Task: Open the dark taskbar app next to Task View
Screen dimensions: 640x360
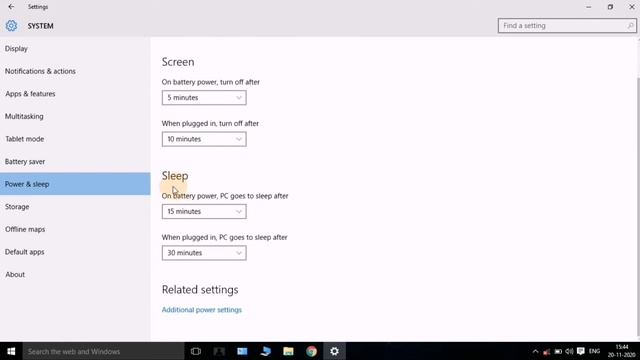Action: 219,351
